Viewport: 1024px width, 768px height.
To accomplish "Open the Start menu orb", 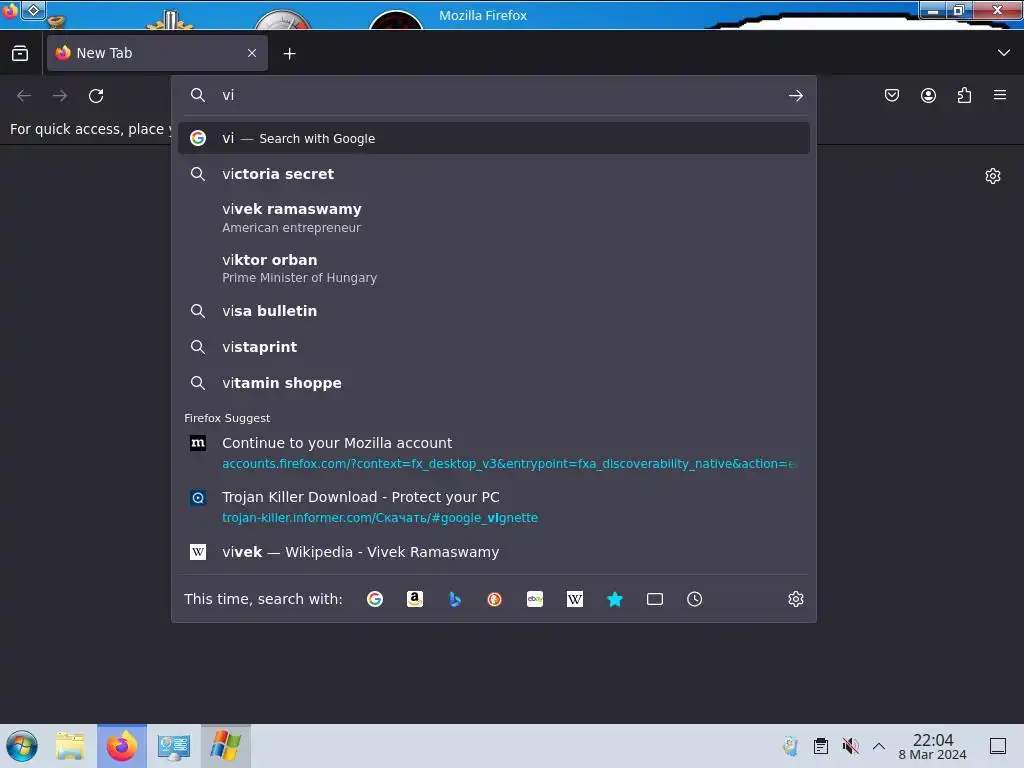I will [x=22, y=746].
